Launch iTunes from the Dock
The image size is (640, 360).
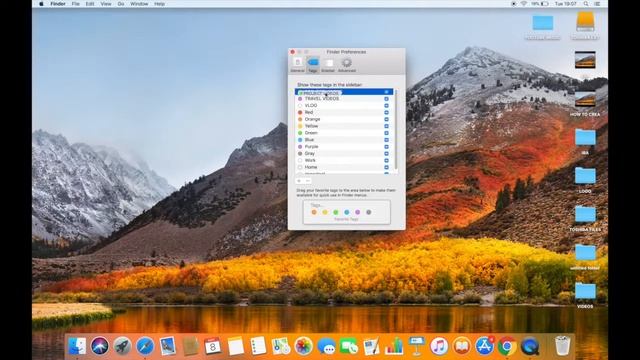pos(439,346)
